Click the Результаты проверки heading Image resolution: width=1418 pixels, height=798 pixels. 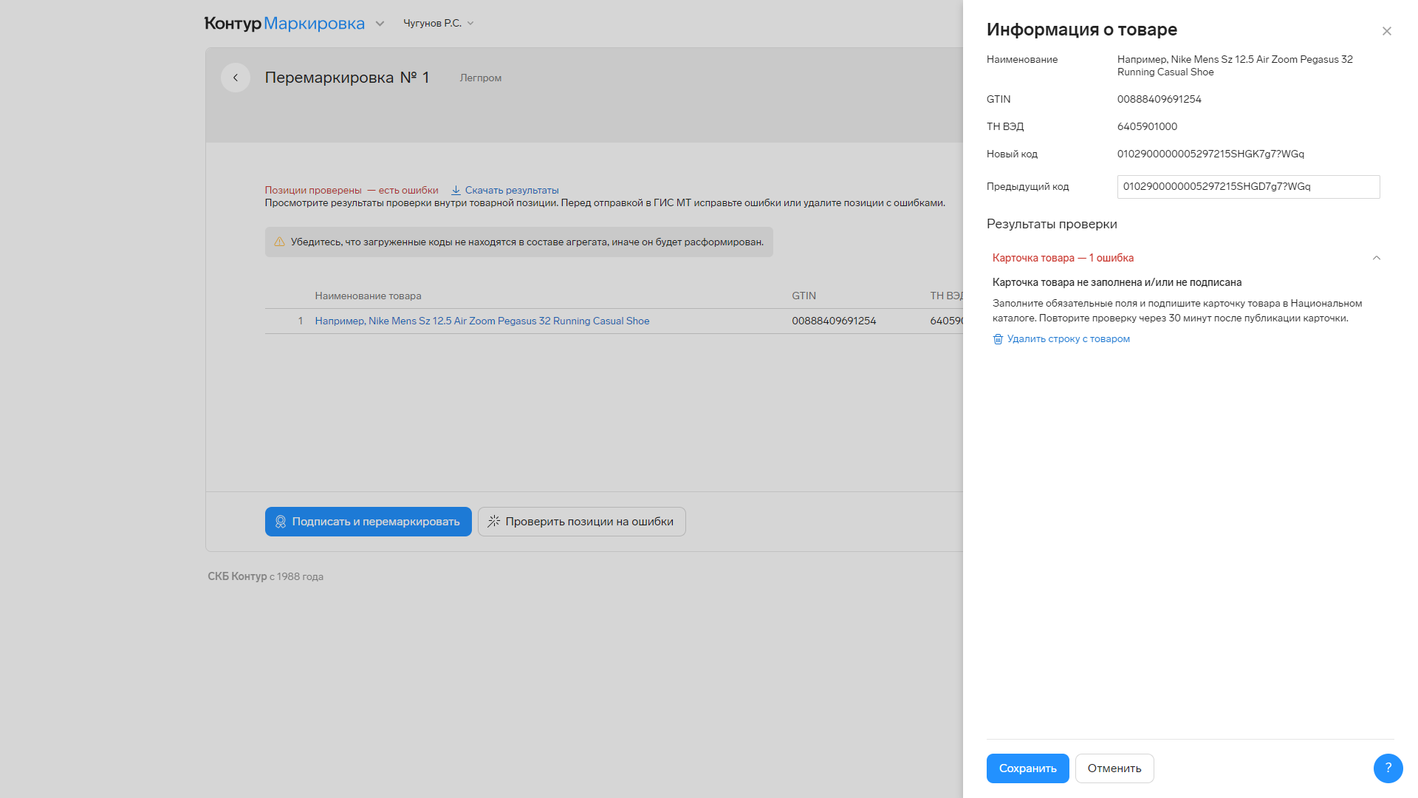pyautogui.click(x=1052, y=224)
